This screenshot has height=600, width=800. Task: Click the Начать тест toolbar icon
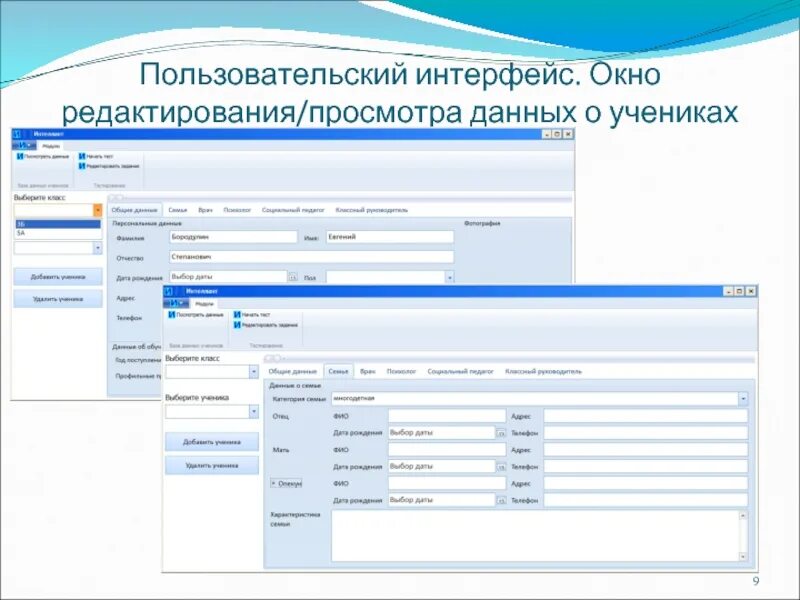point(237,315)
